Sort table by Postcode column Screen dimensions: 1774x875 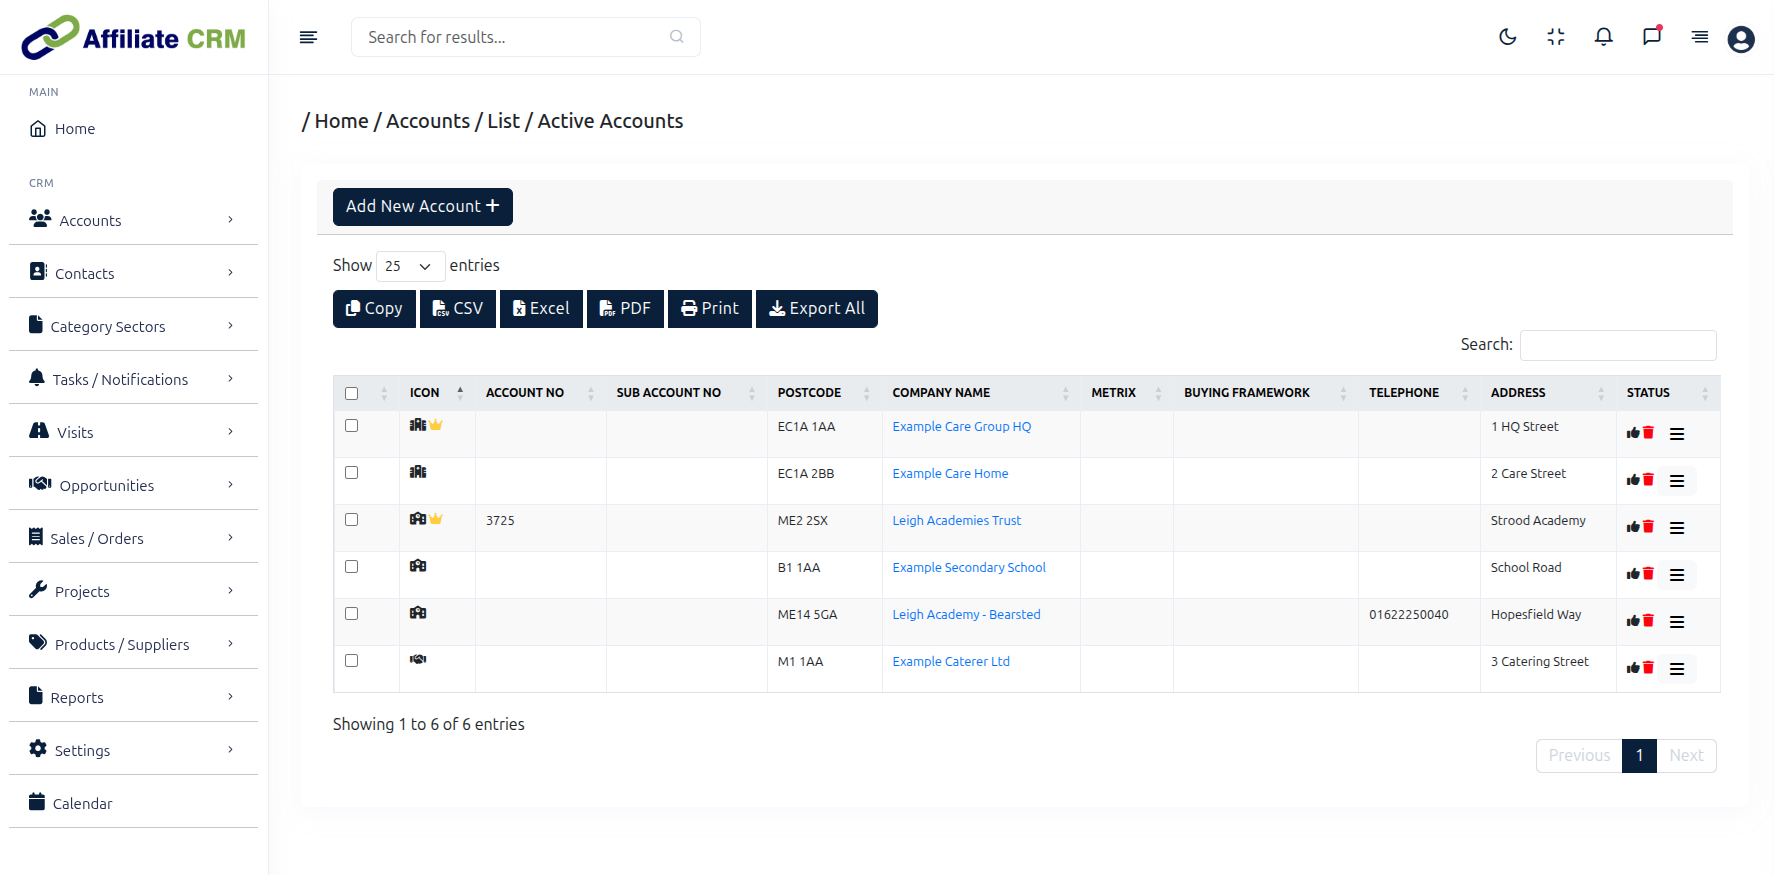[824, 393]
